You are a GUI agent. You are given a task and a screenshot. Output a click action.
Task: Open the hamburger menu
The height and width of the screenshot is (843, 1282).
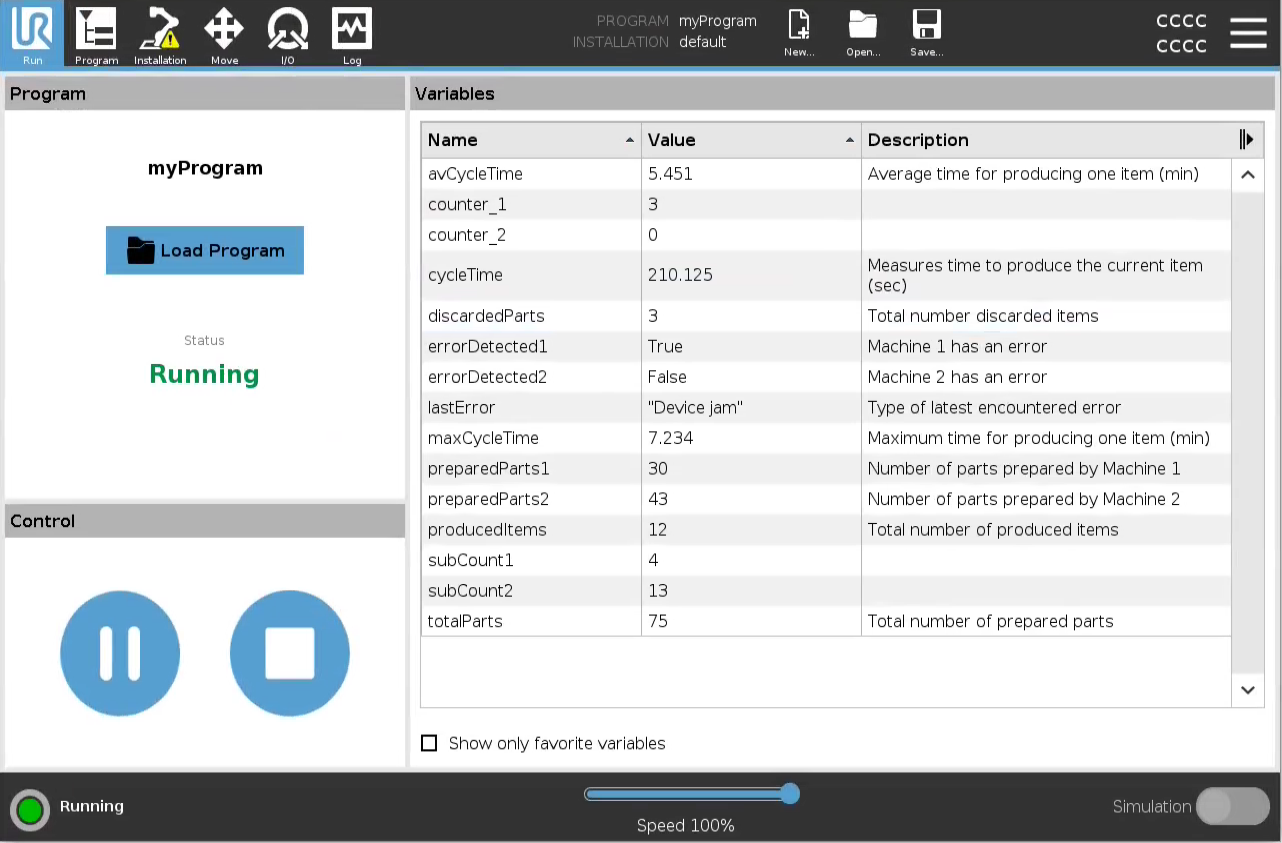[x=1248, y=33]
